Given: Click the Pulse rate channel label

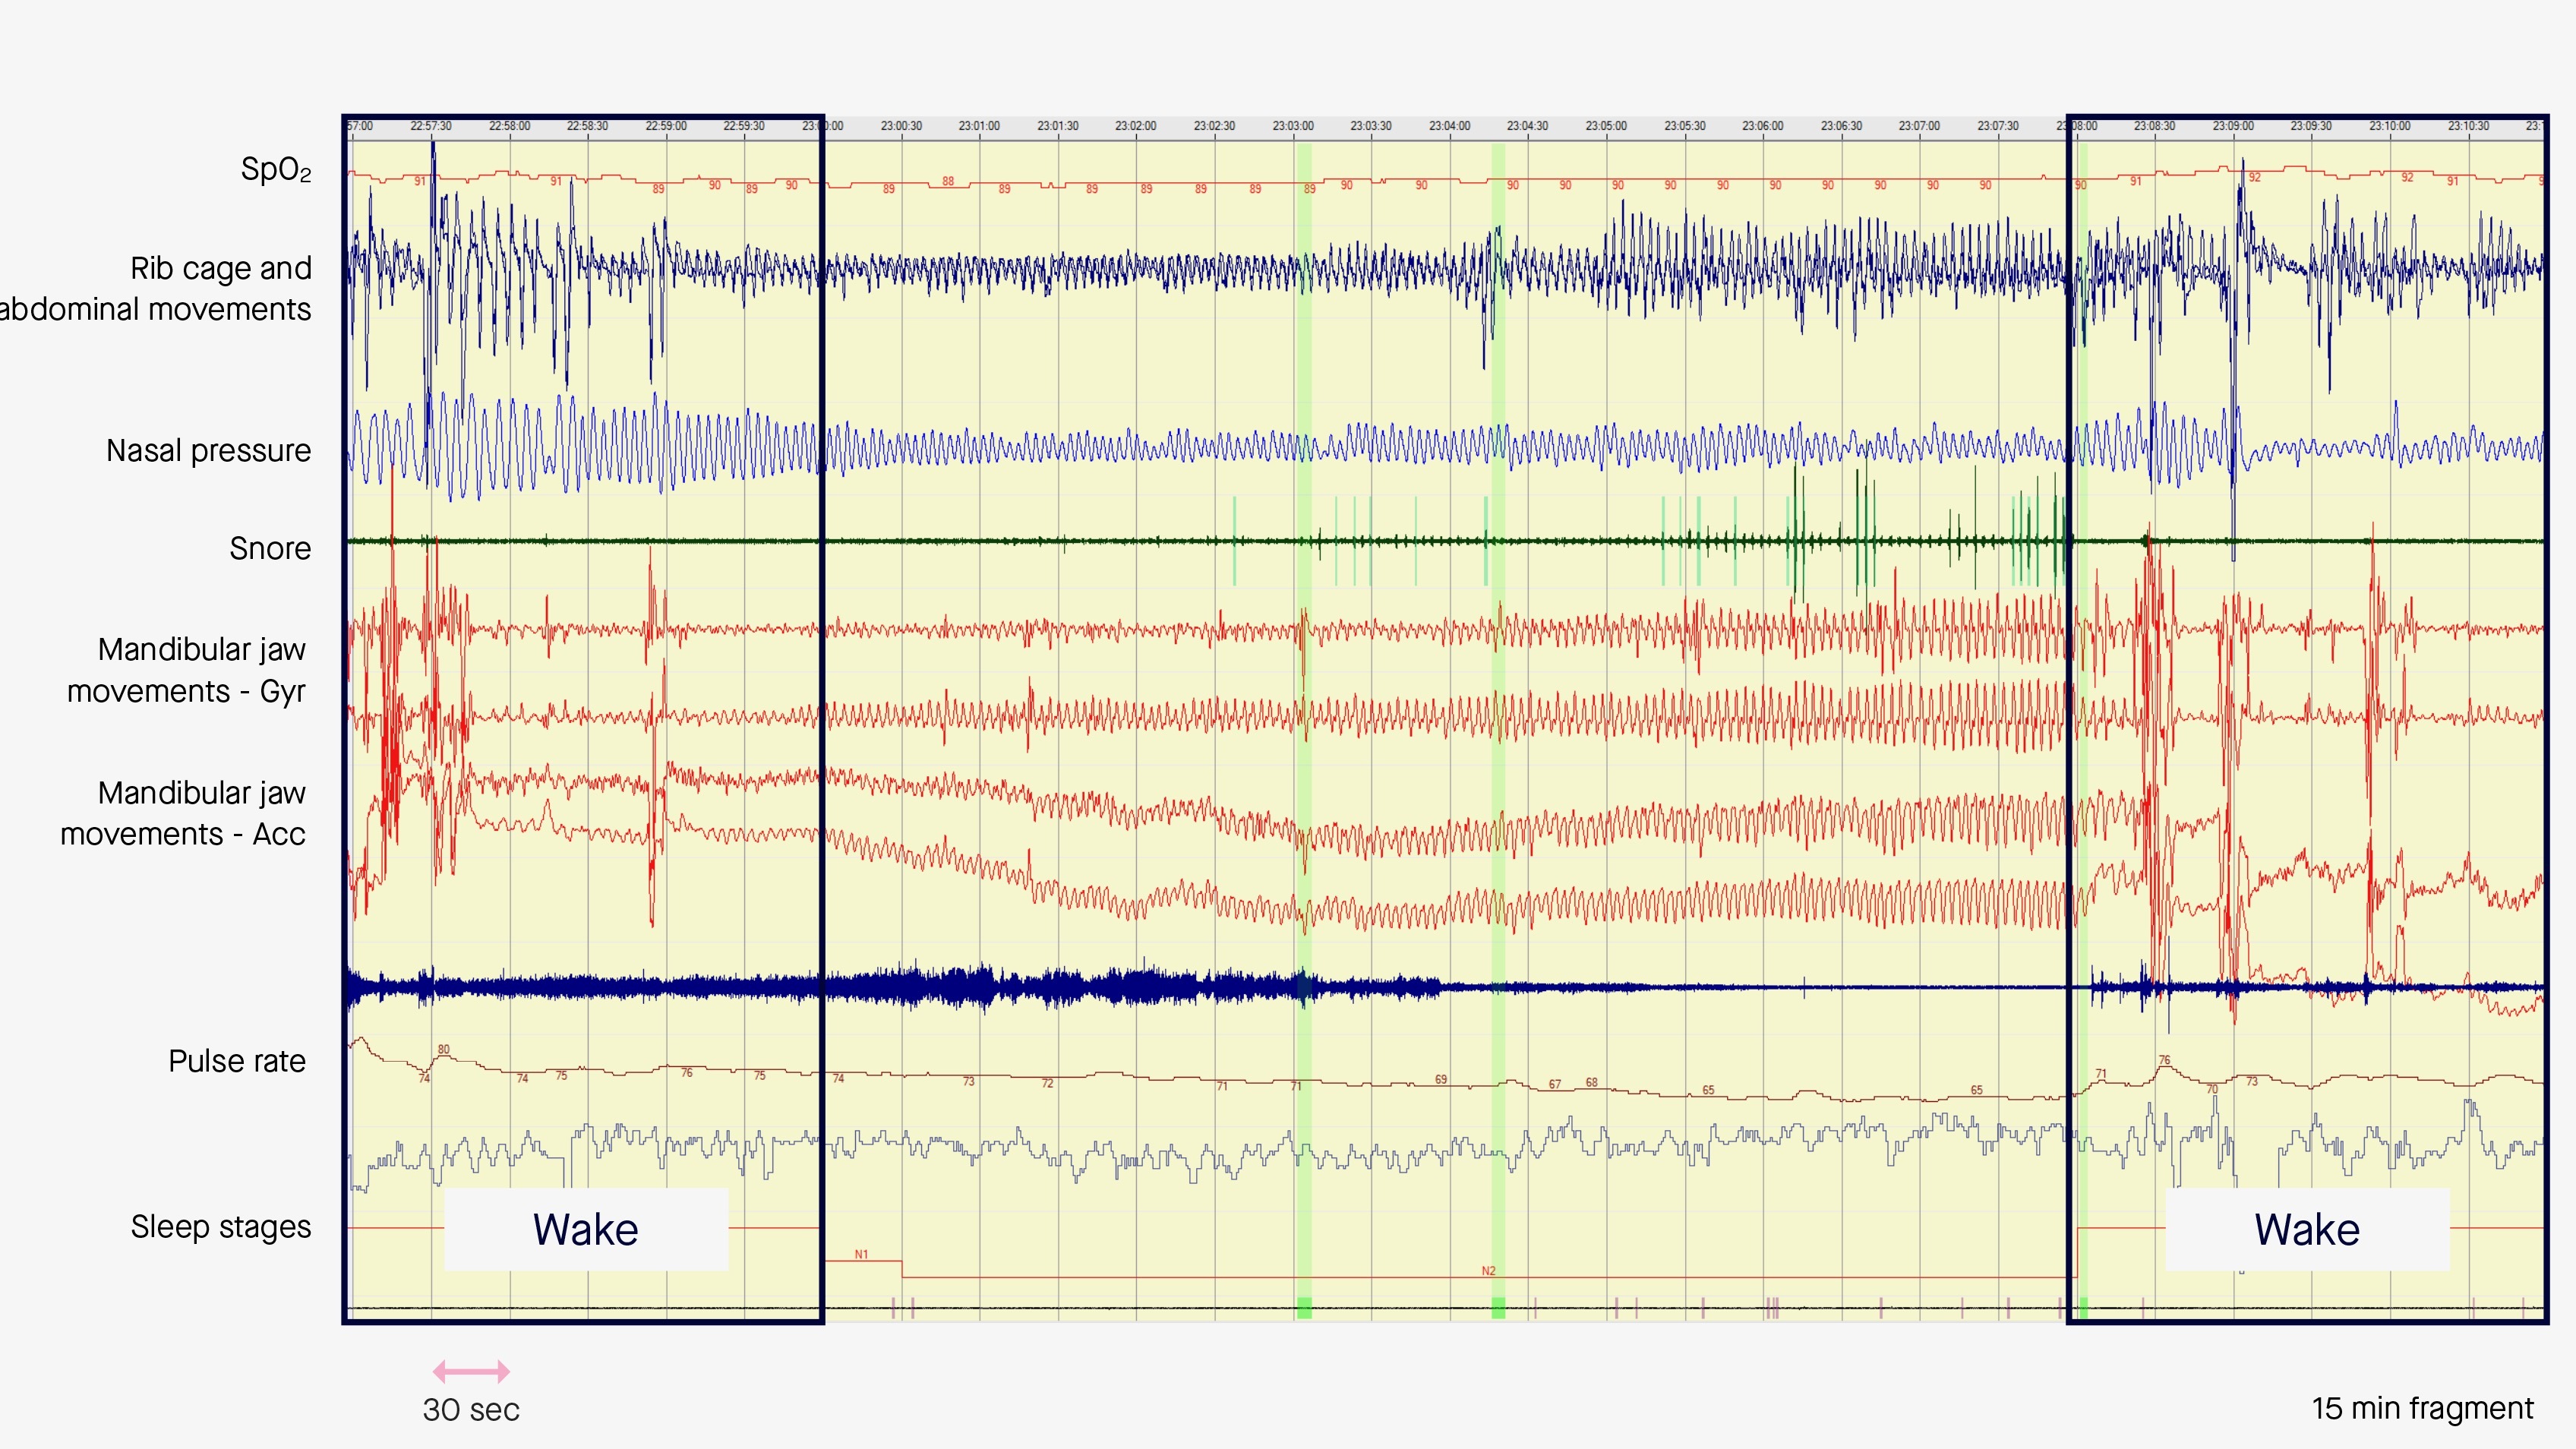Looking at the screenshot, I should click(237, 1061).
